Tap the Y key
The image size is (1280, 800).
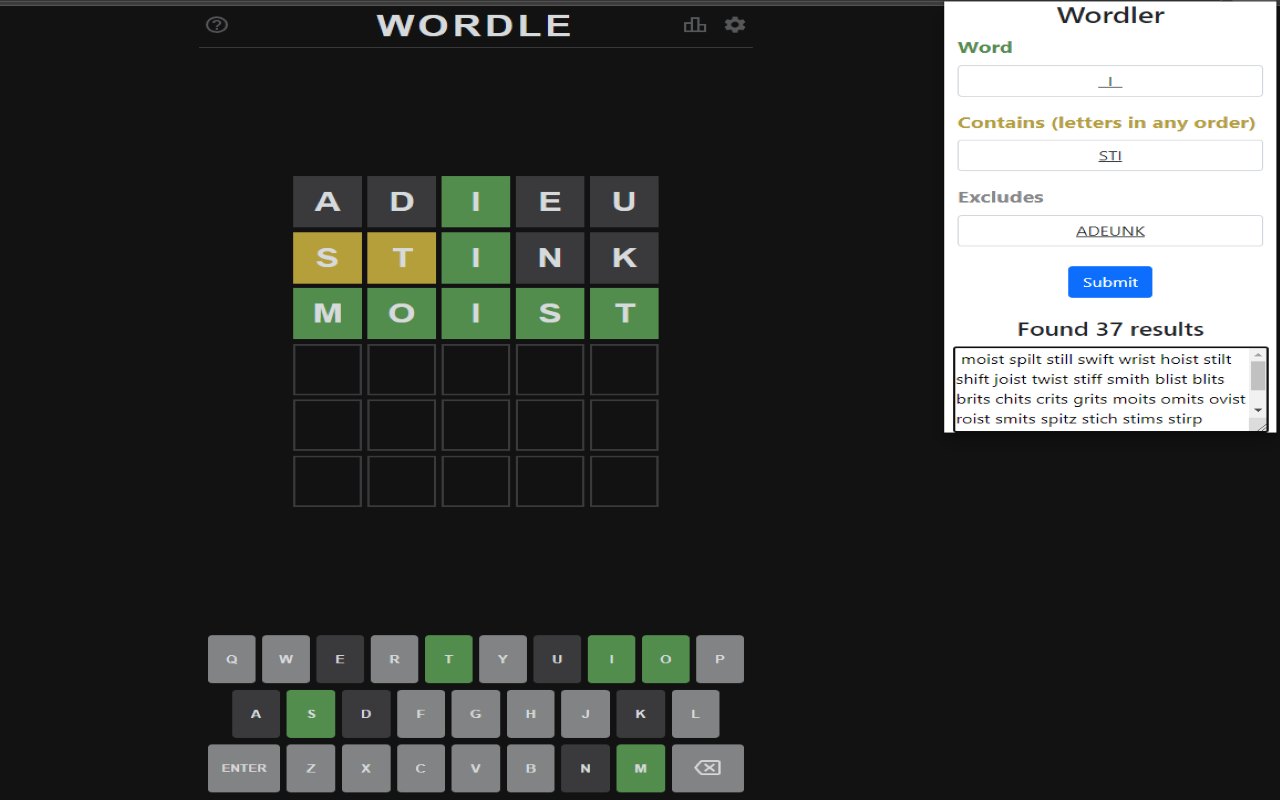[x=503, y=659]
